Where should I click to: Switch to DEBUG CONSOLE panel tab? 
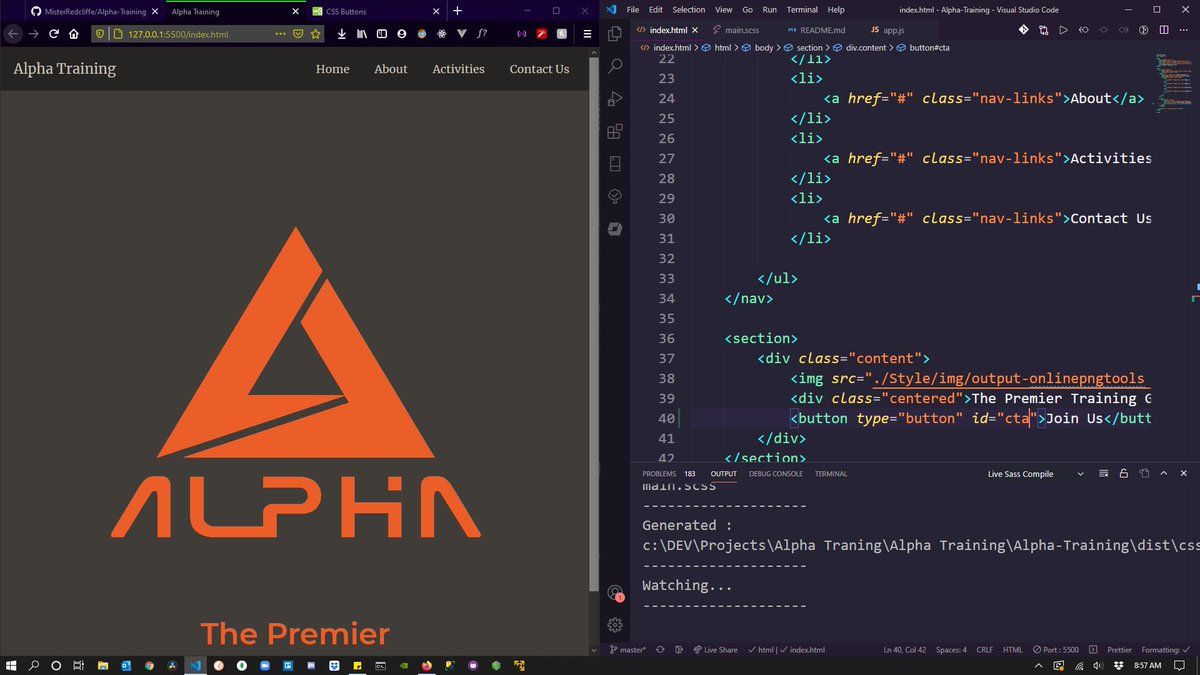(776, 473)
